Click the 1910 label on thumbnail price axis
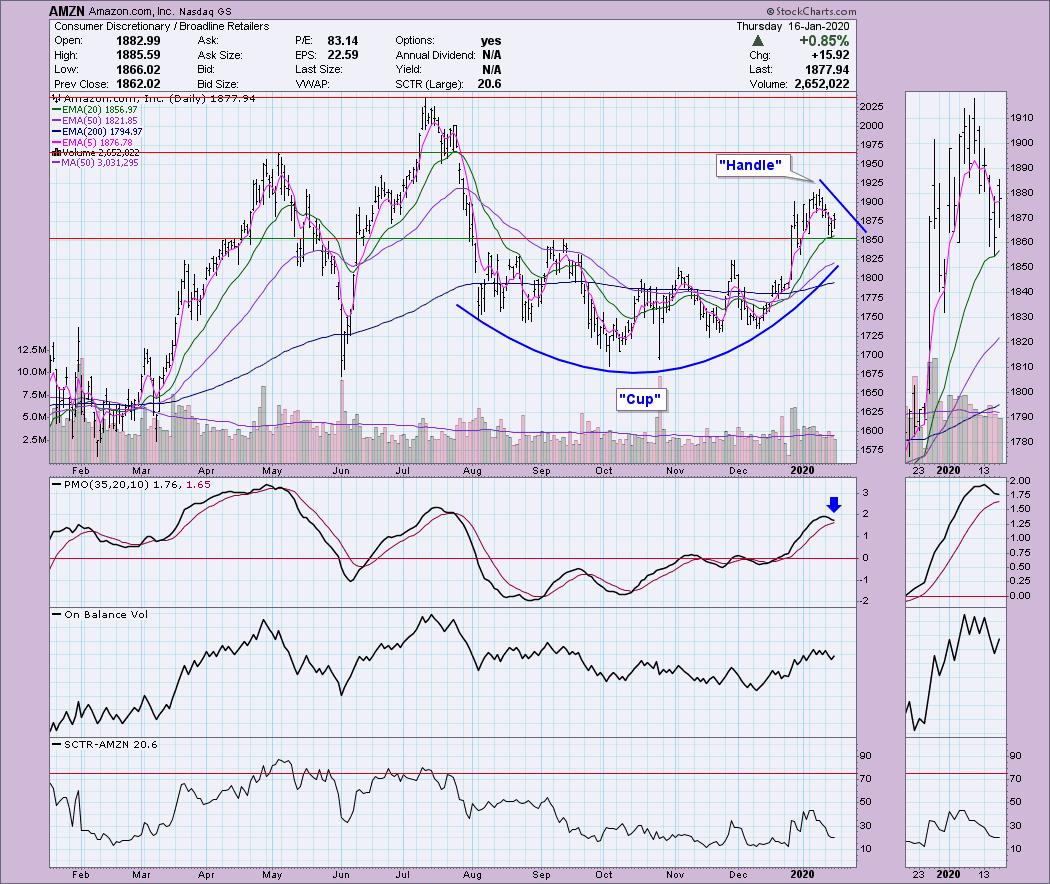Screen dimensions: 1050x884 click(x=1021, y=118)
